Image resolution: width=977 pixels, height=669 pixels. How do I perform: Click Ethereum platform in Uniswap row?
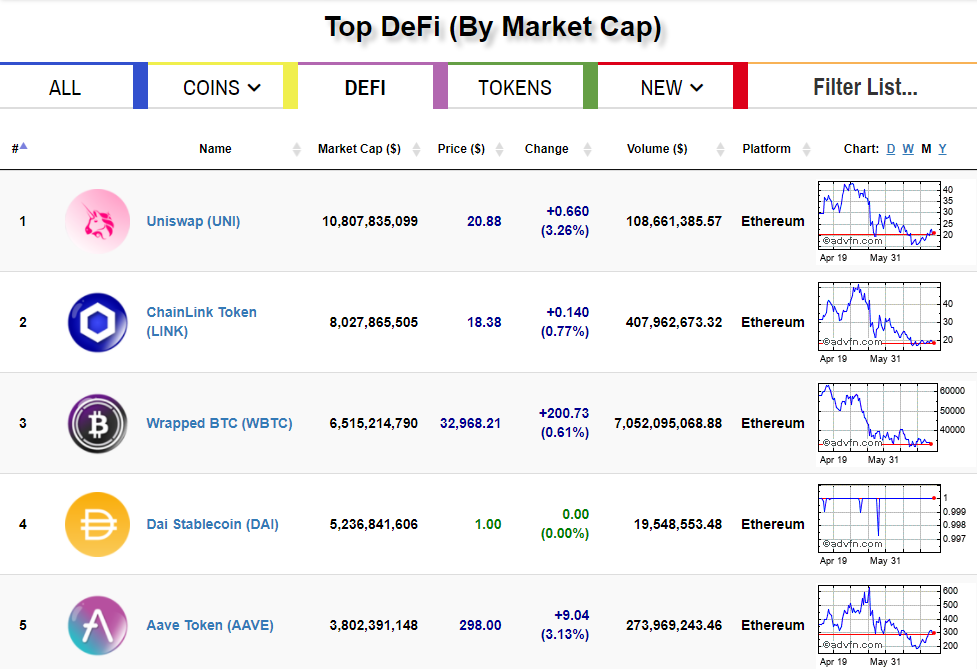click(x=773, y=221)
